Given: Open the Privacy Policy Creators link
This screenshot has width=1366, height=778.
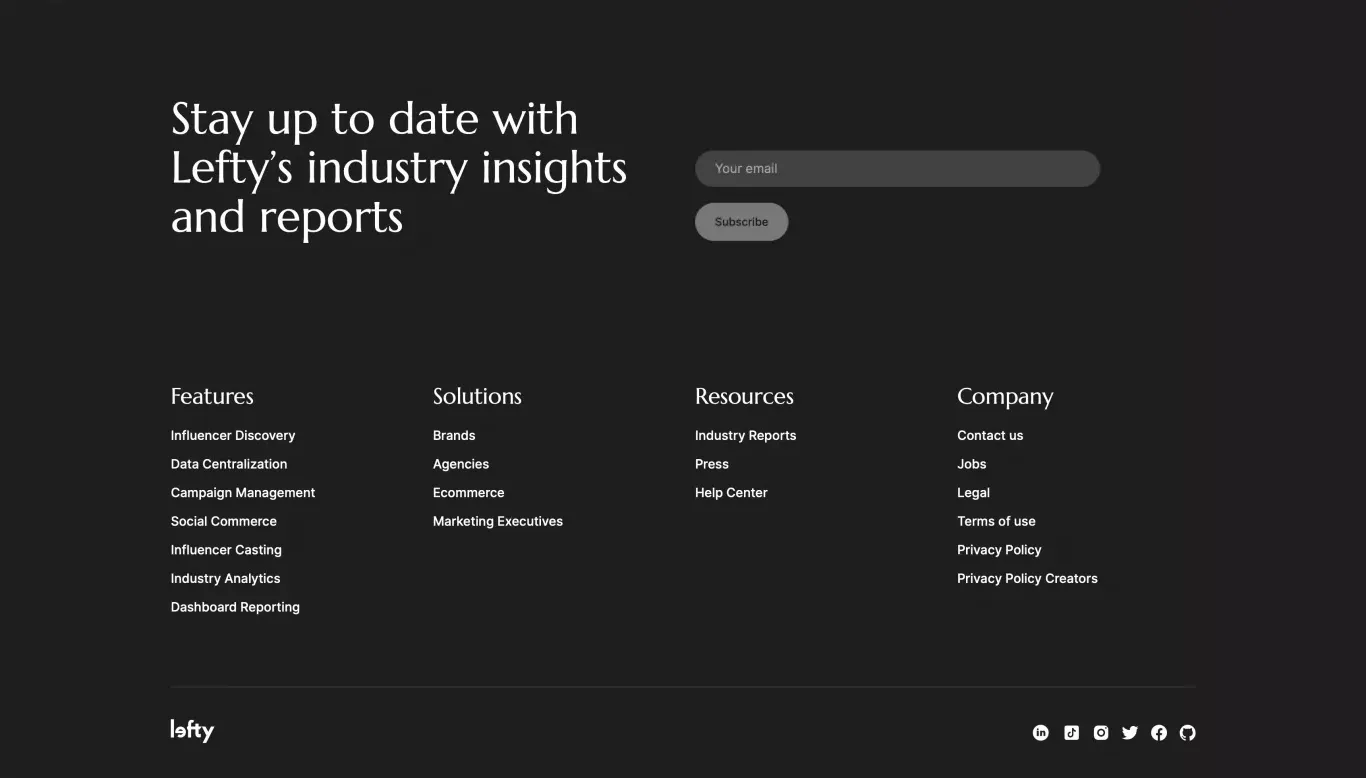Looking at the screenshot, I should pyautogui.click(x=1027, y=579).
